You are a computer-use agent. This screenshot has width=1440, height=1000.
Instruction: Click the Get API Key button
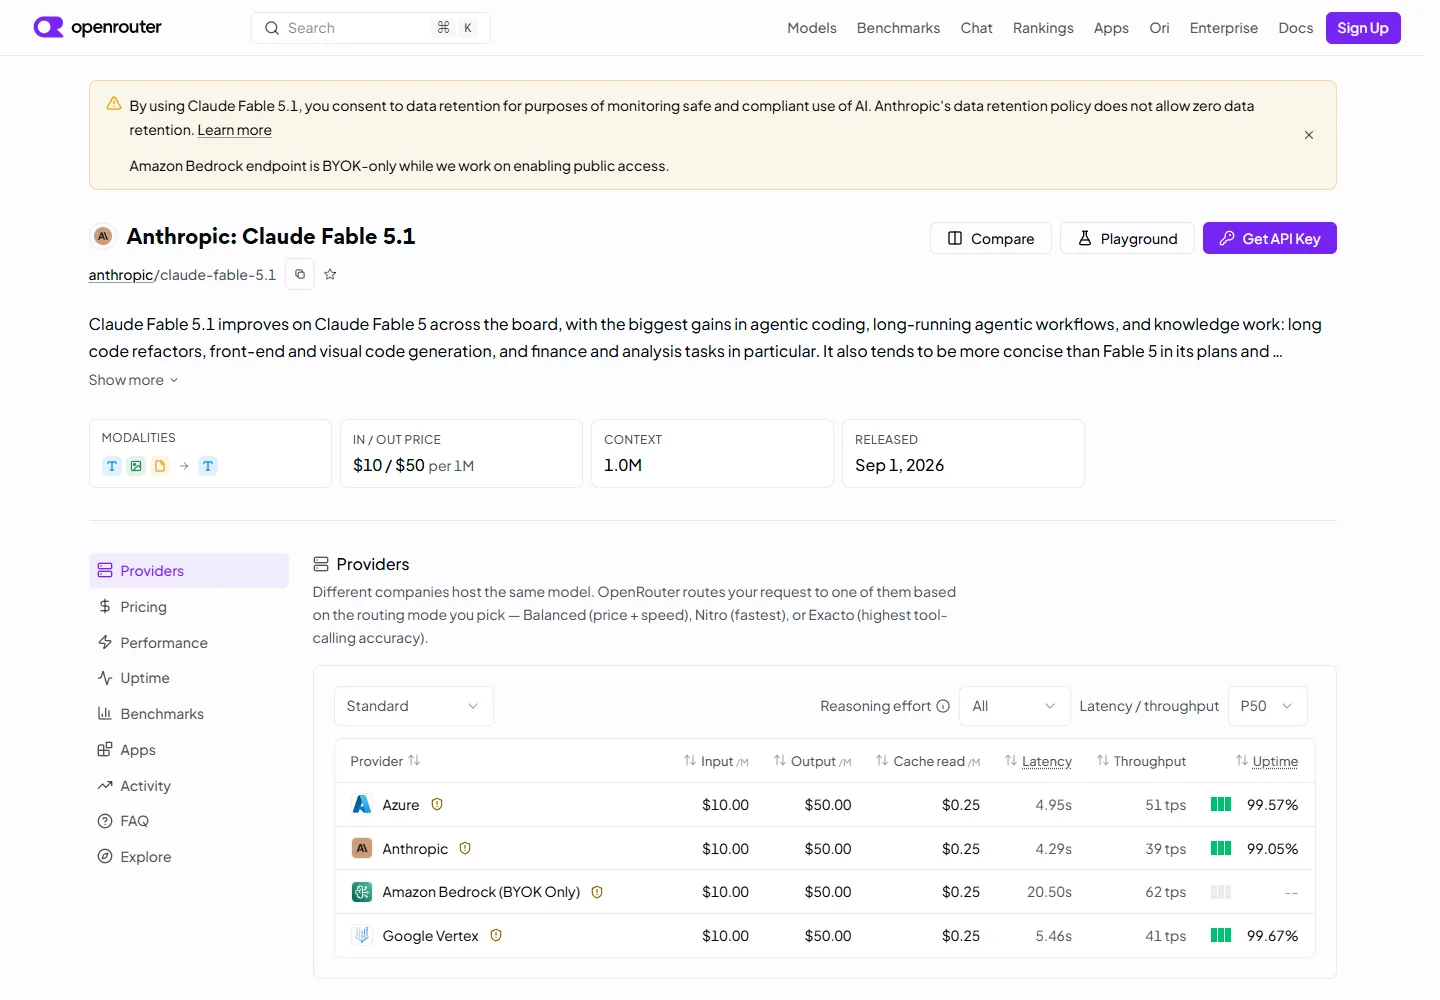coord(1269,238)
